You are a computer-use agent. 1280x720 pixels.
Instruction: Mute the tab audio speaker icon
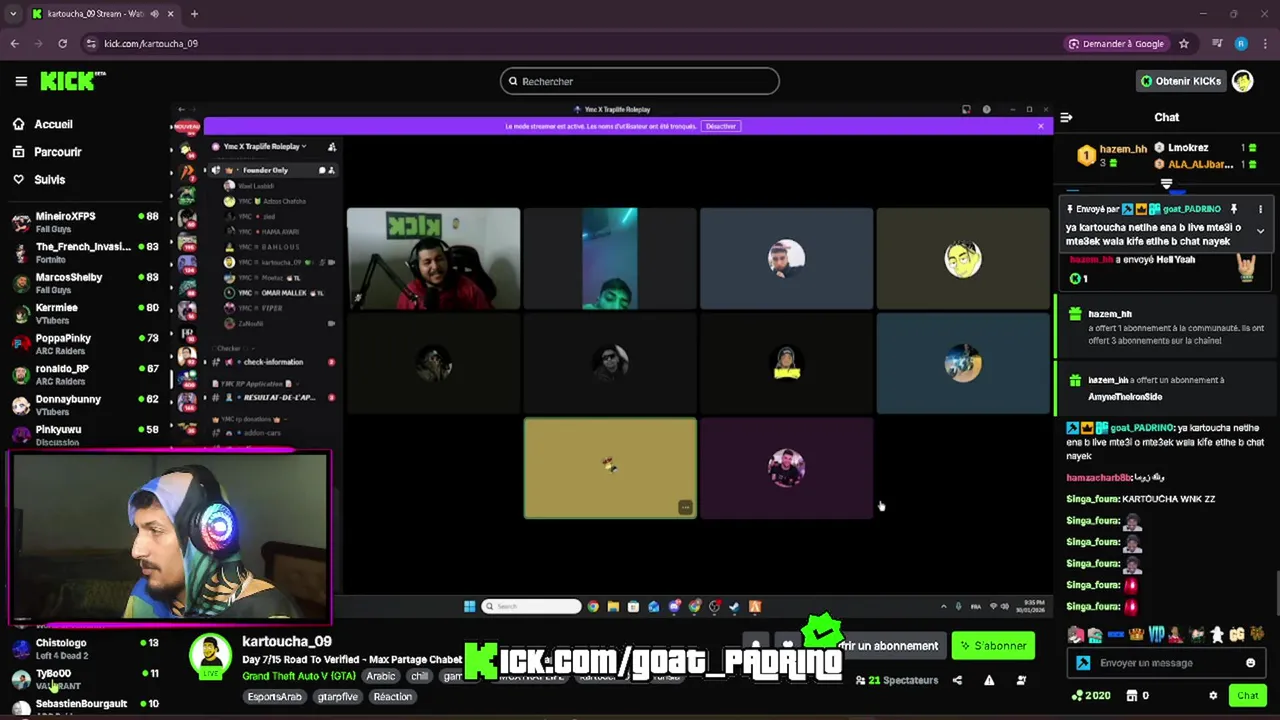(x=153, y=14)
